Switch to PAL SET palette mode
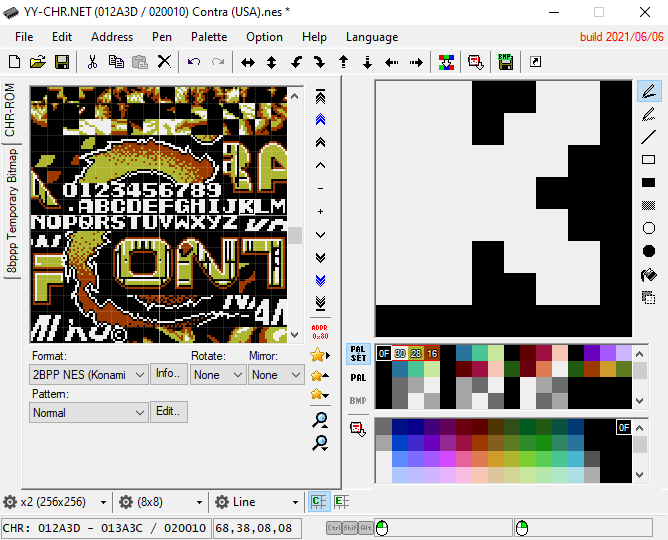668x540 pixels. click(358, 354)
